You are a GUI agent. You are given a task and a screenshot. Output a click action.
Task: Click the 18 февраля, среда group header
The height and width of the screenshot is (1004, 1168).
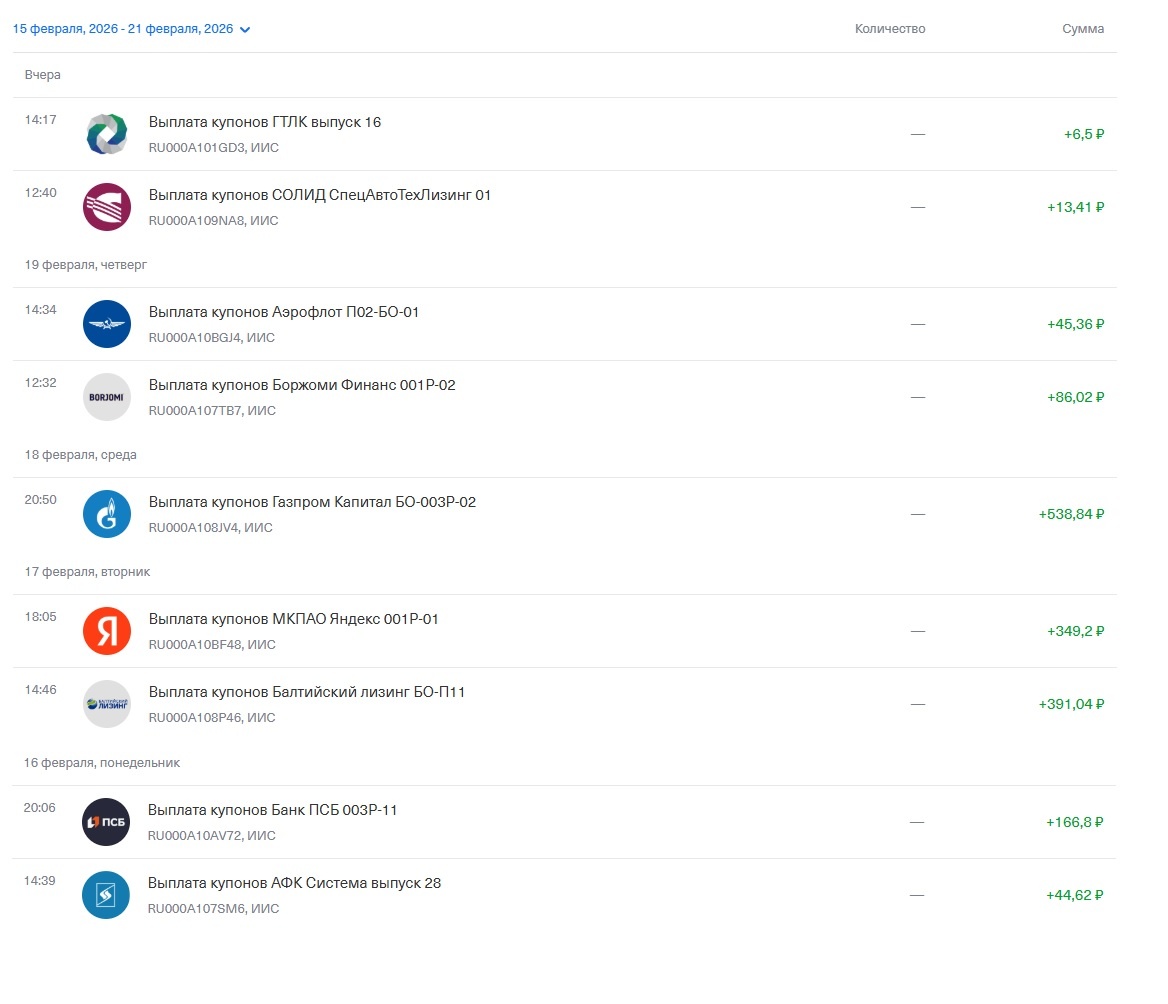(x=80, y=454)
